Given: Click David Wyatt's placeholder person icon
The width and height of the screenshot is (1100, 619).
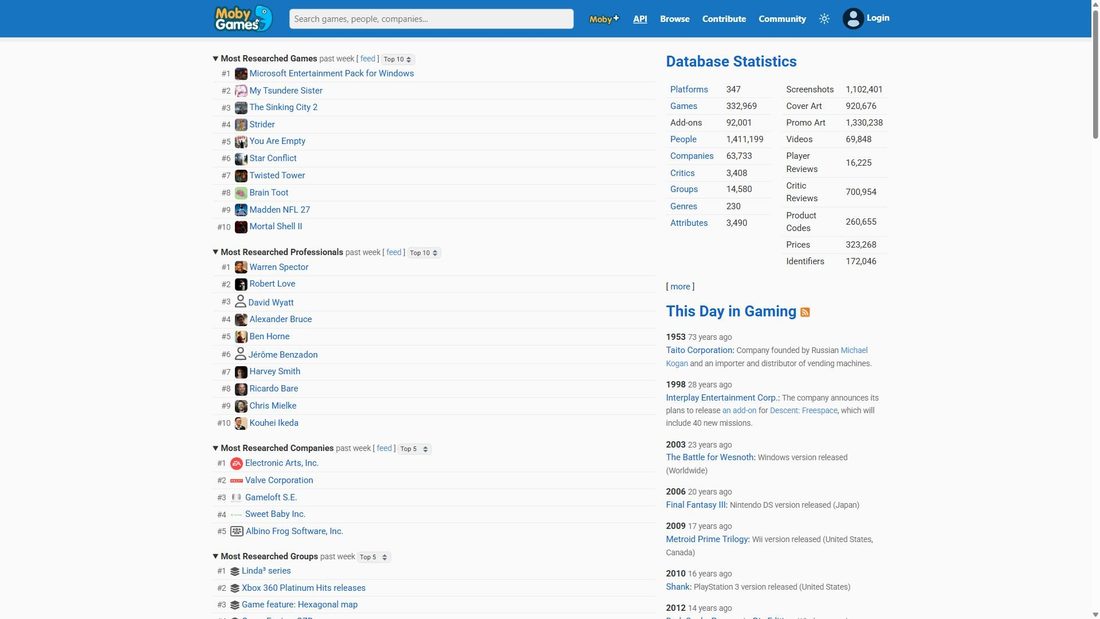Looking at the screenshot, I should pos(240,302).
